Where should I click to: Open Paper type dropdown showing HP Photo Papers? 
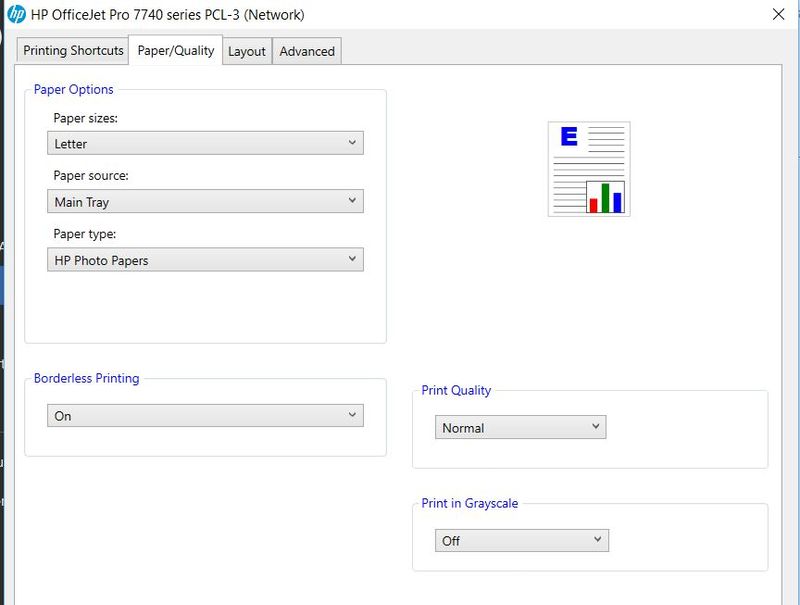[x=205, y=260]
